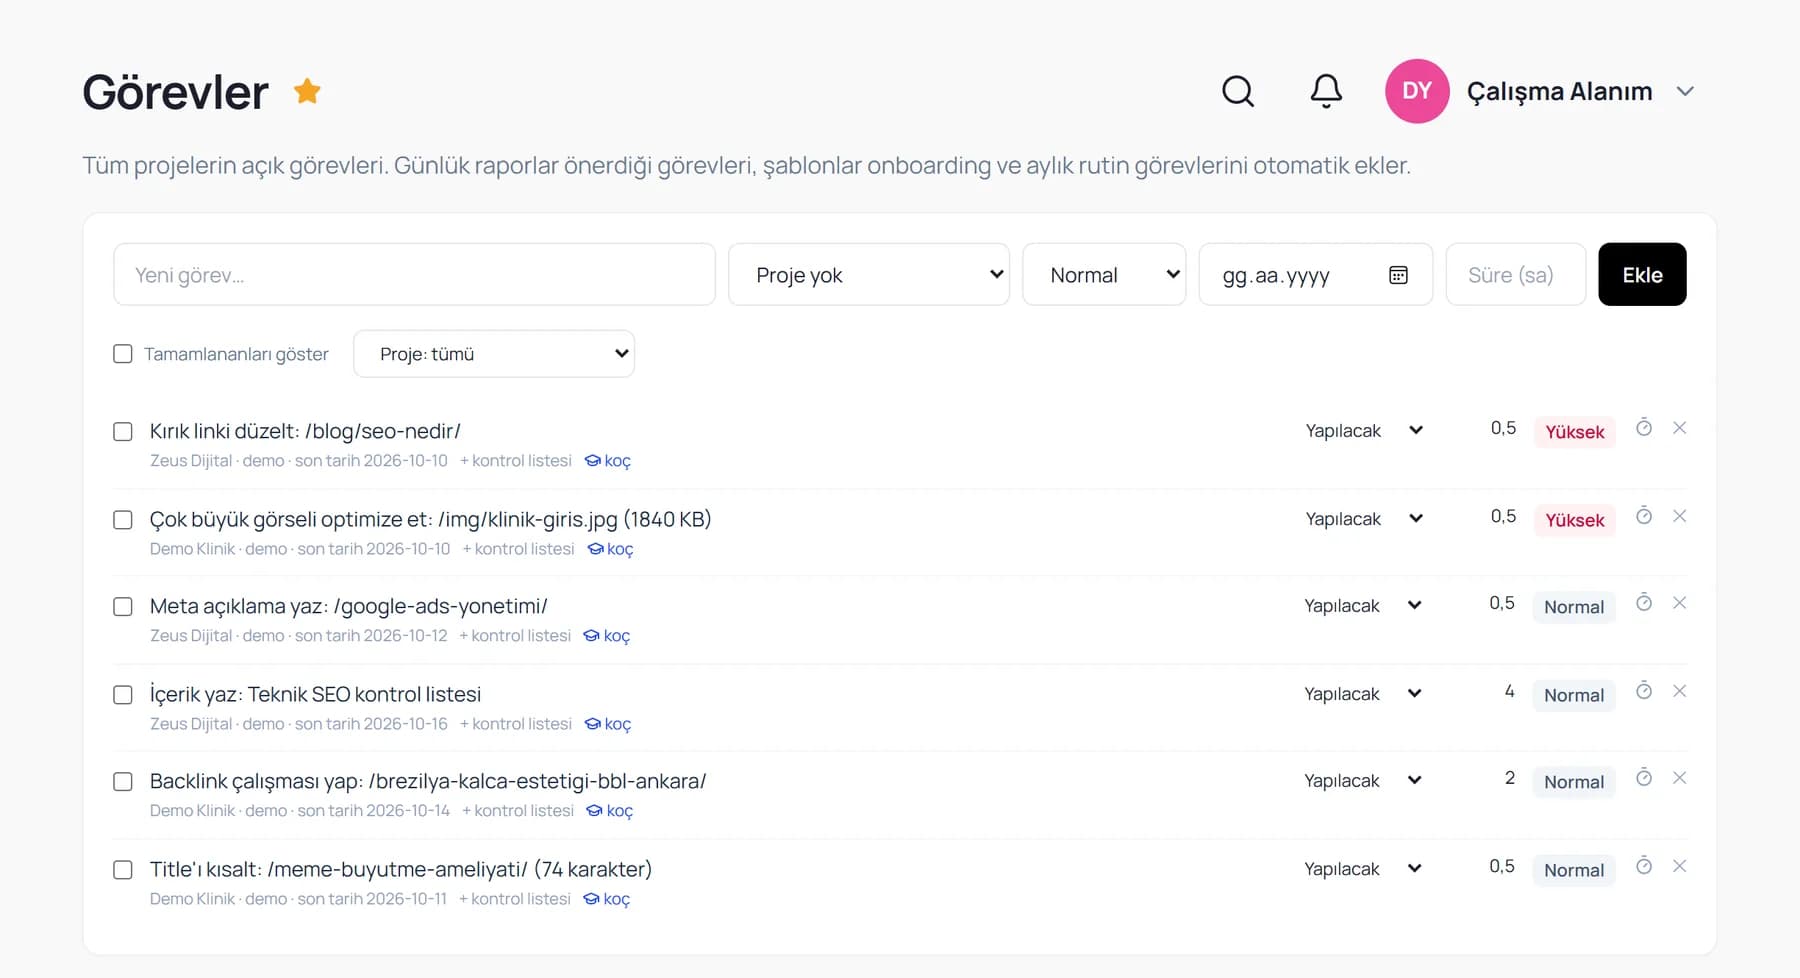Check off Kırık linki düzelt task
The image size is (1800, 978).
click(123, 432)
